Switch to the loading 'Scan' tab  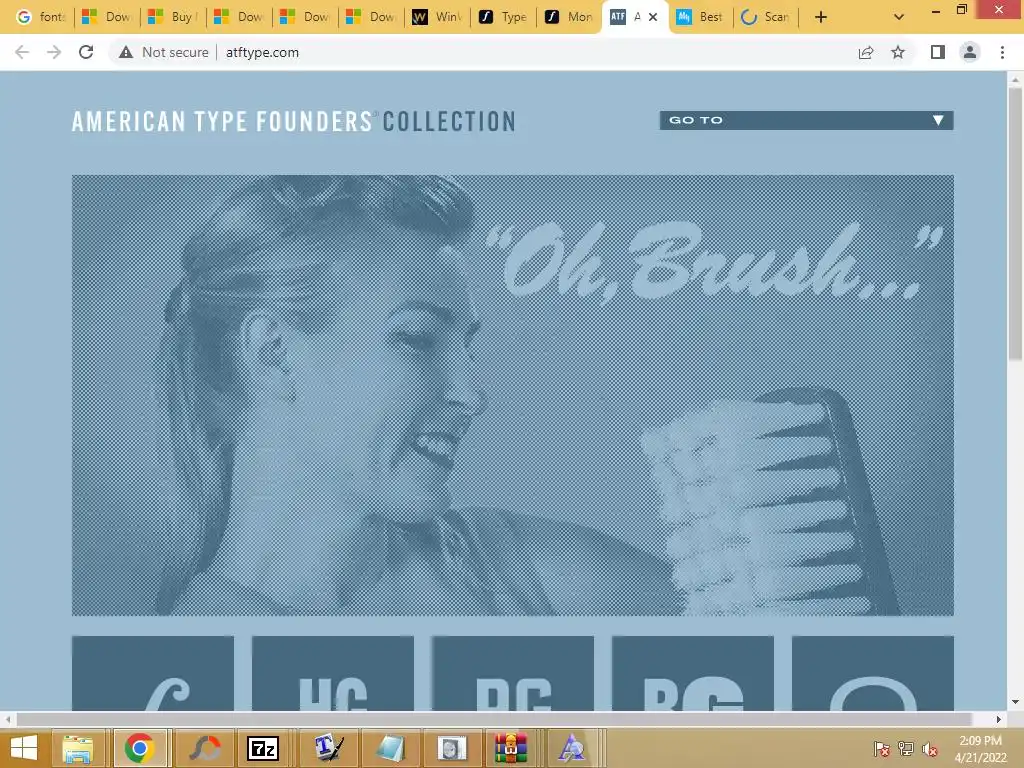(x=766, y=17)
